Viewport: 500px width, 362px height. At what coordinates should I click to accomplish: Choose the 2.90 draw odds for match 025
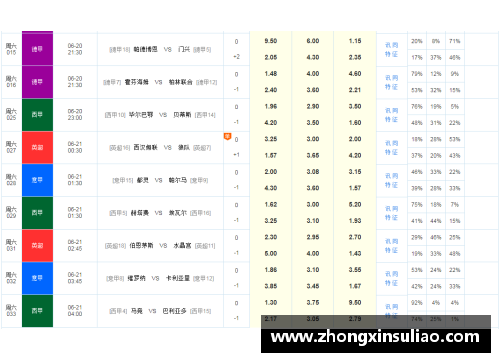(313, 106)
